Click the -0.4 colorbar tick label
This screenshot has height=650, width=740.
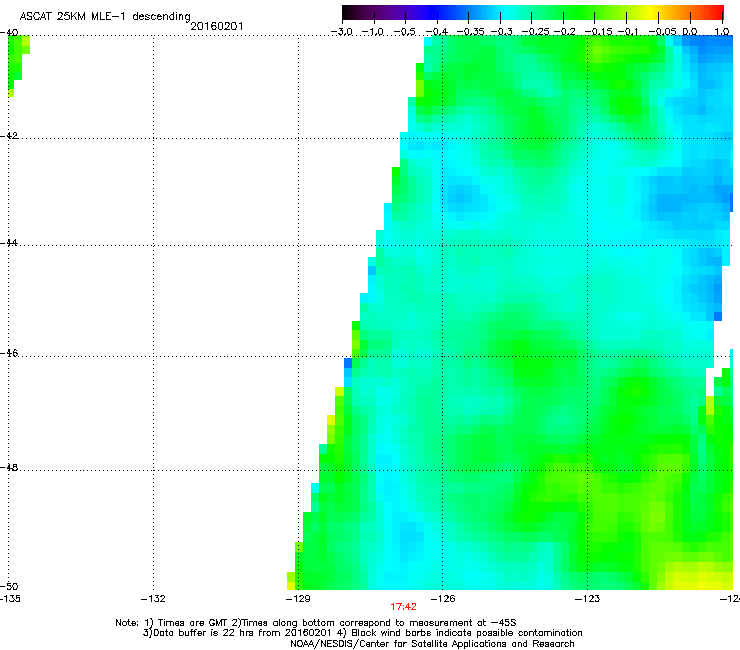(437, 32)
